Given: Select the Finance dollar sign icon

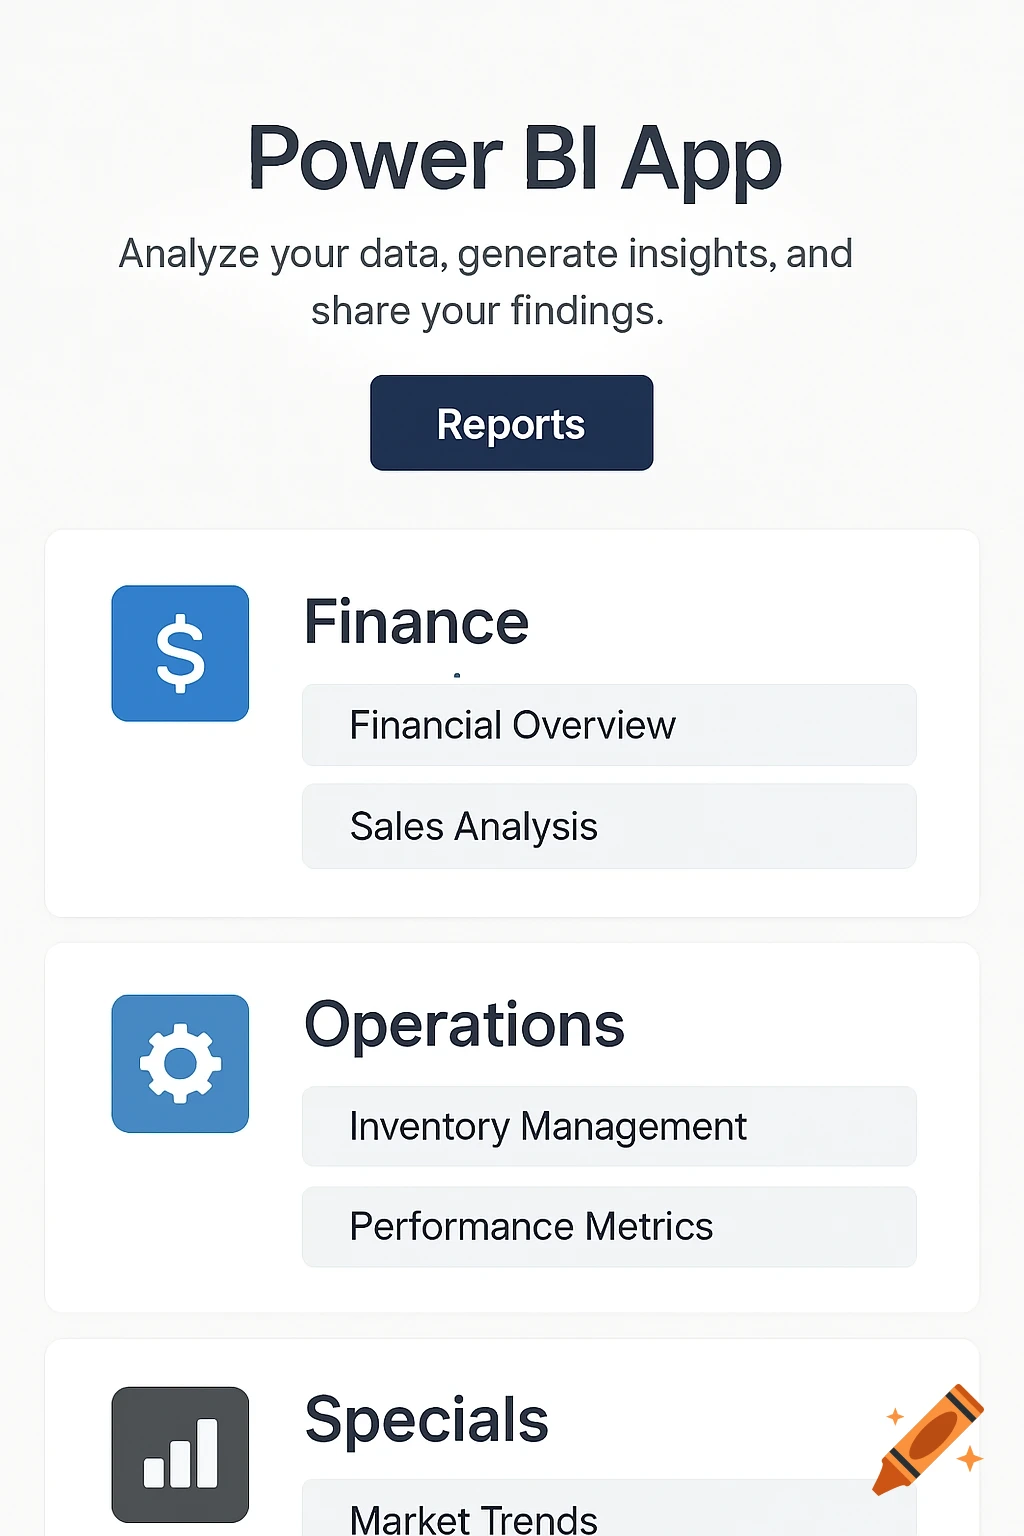Looking at the screenshot, I should [x=180, y=652].
